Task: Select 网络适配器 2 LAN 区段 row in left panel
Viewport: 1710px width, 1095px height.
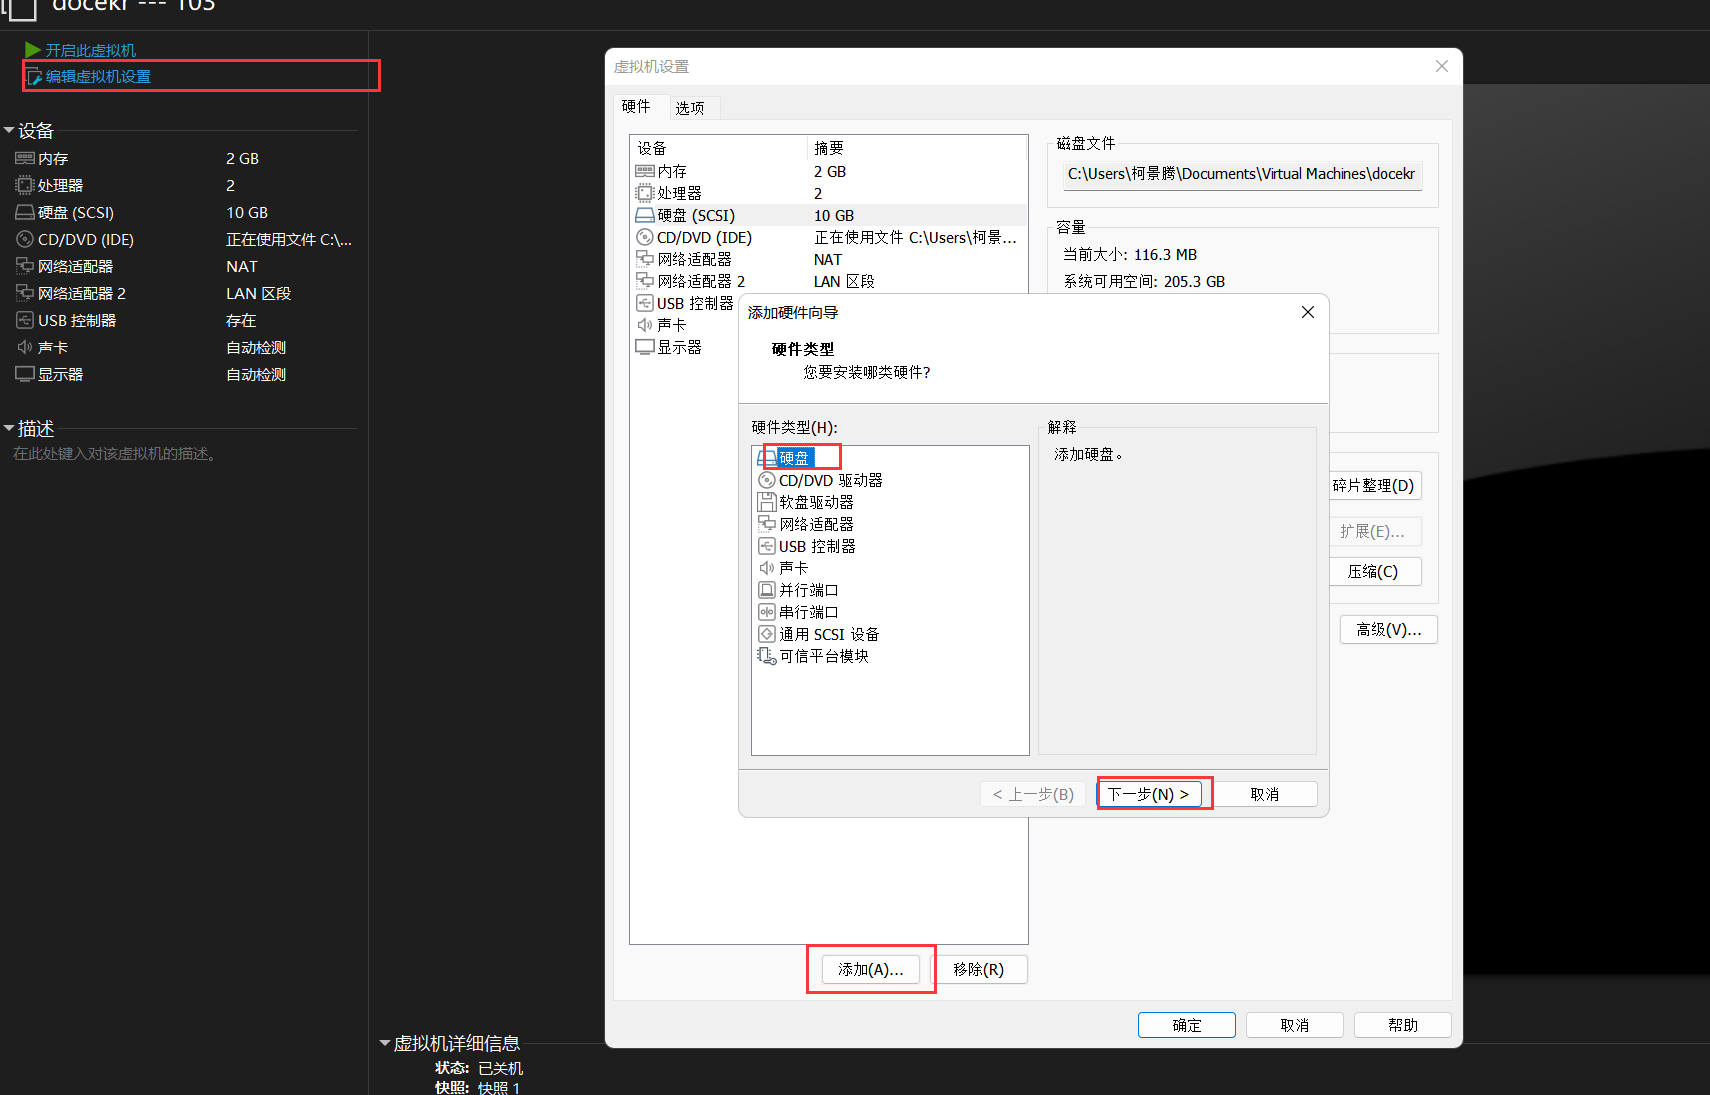Action: (185, 293)
